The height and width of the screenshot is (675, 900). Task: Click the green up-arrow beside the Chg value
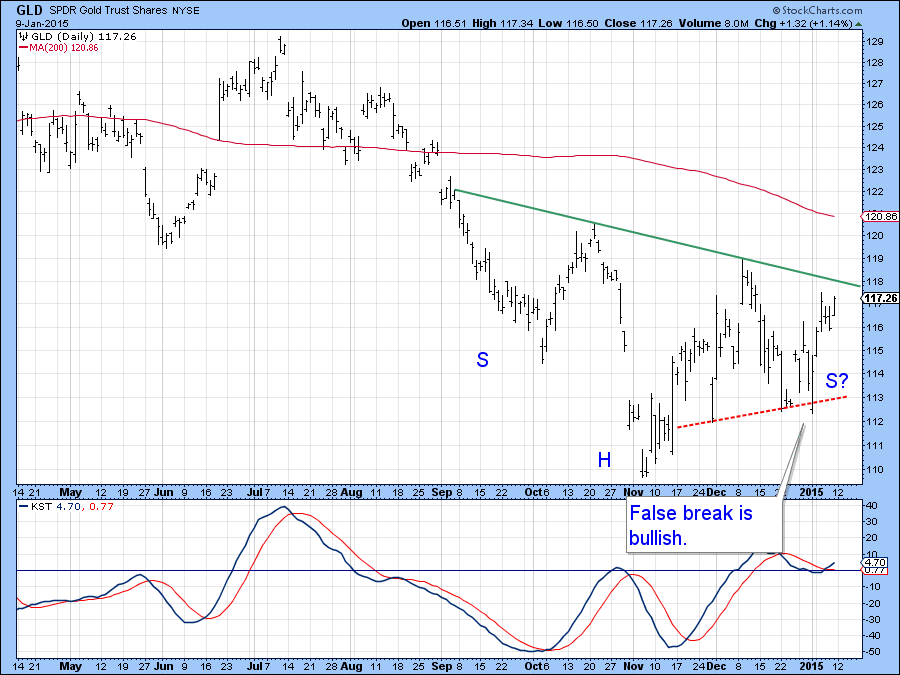[x=858, y=24]
